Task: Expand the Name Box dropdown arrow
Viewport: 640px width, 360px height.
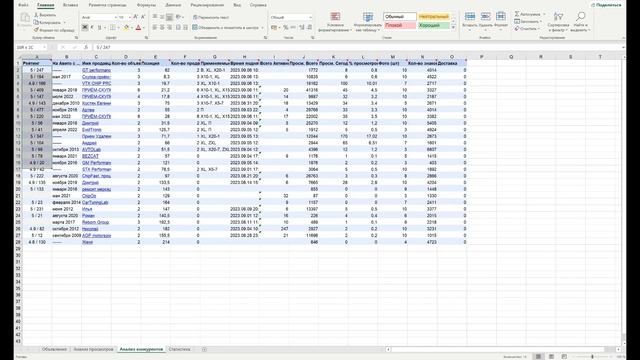Action: (44, 47)
